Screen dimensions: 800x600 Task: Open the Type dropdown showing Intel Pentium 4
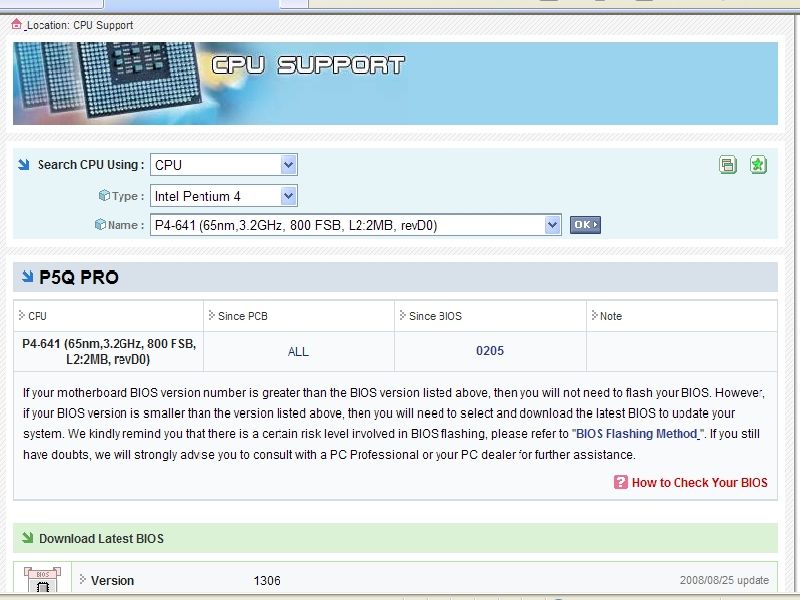point(223,196)
